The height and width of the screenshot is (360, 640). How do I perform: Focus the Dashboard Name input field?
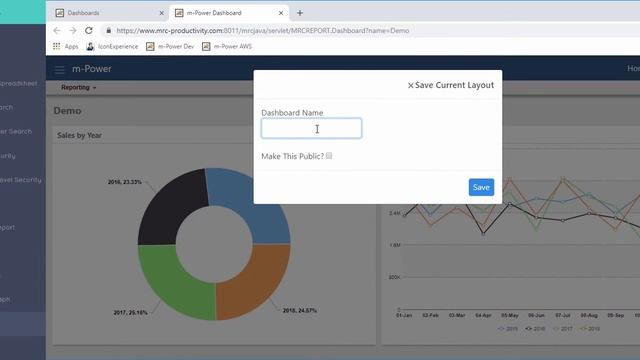(x=311, y=128)
